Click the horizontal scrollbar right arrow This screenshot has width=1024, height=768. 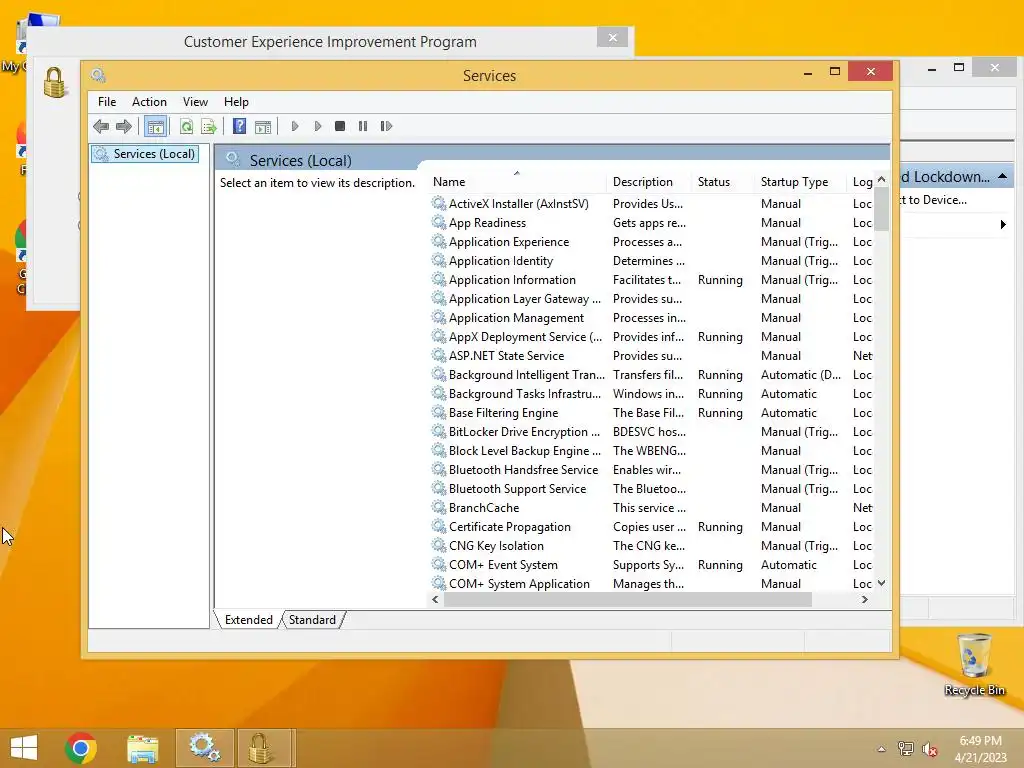point(865,600)
